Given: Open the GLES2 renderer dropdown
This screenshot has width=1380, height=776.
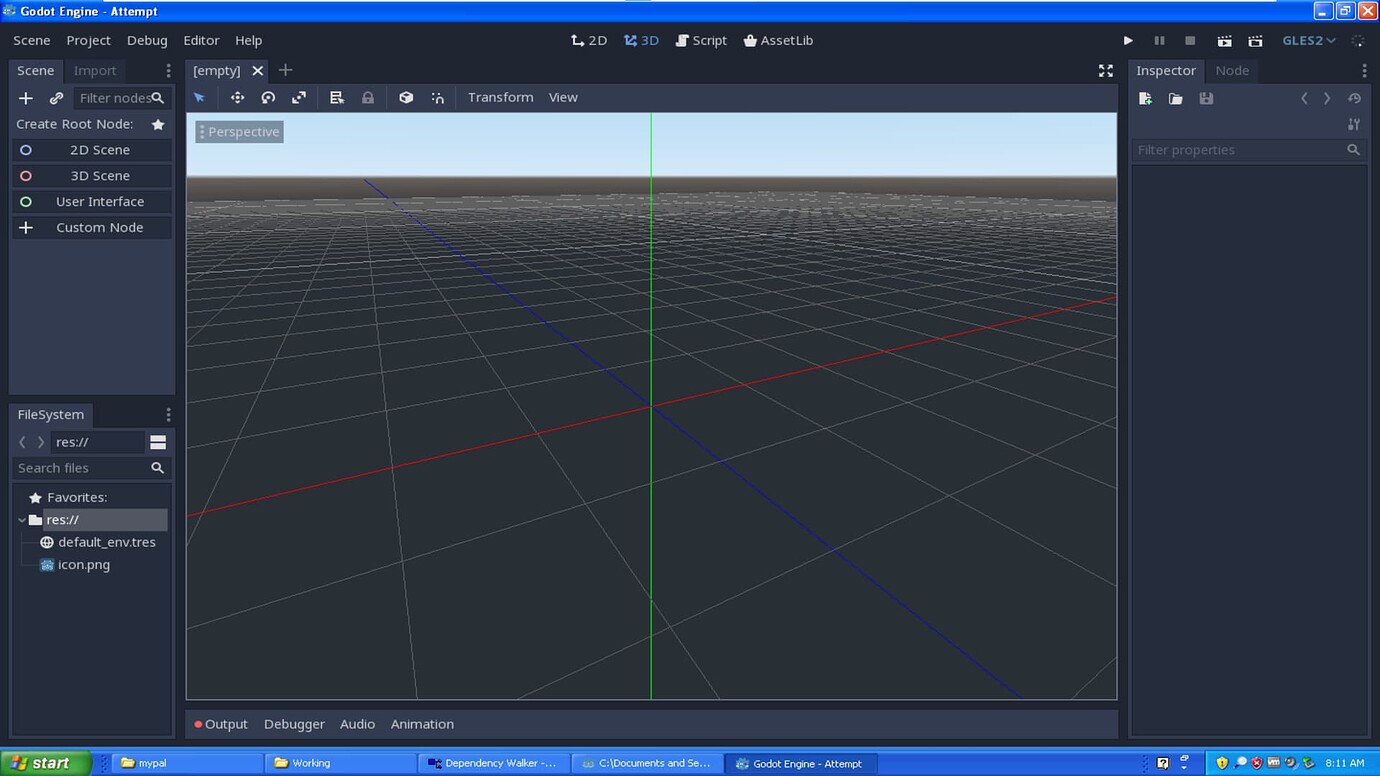Looking at the screenshot, I should coord(1308,40).
